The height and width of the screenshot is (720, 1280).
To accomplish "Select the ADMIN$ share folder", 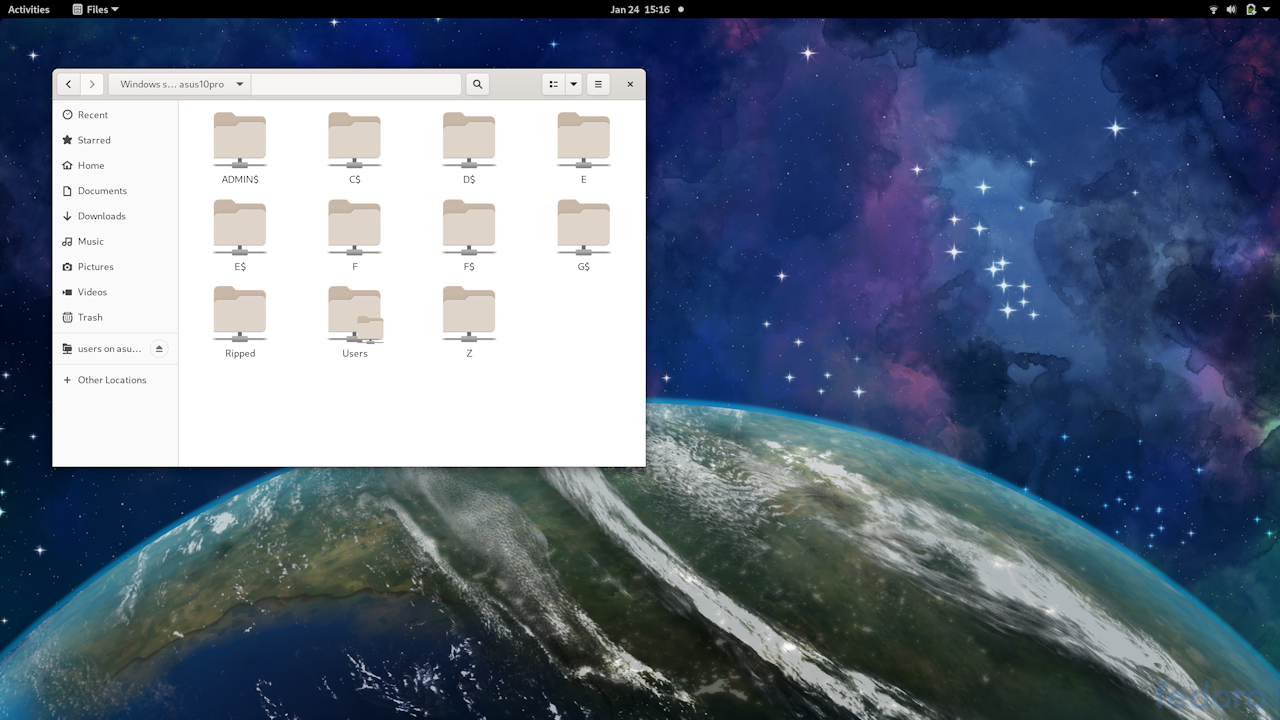I will tap(240, 148).
